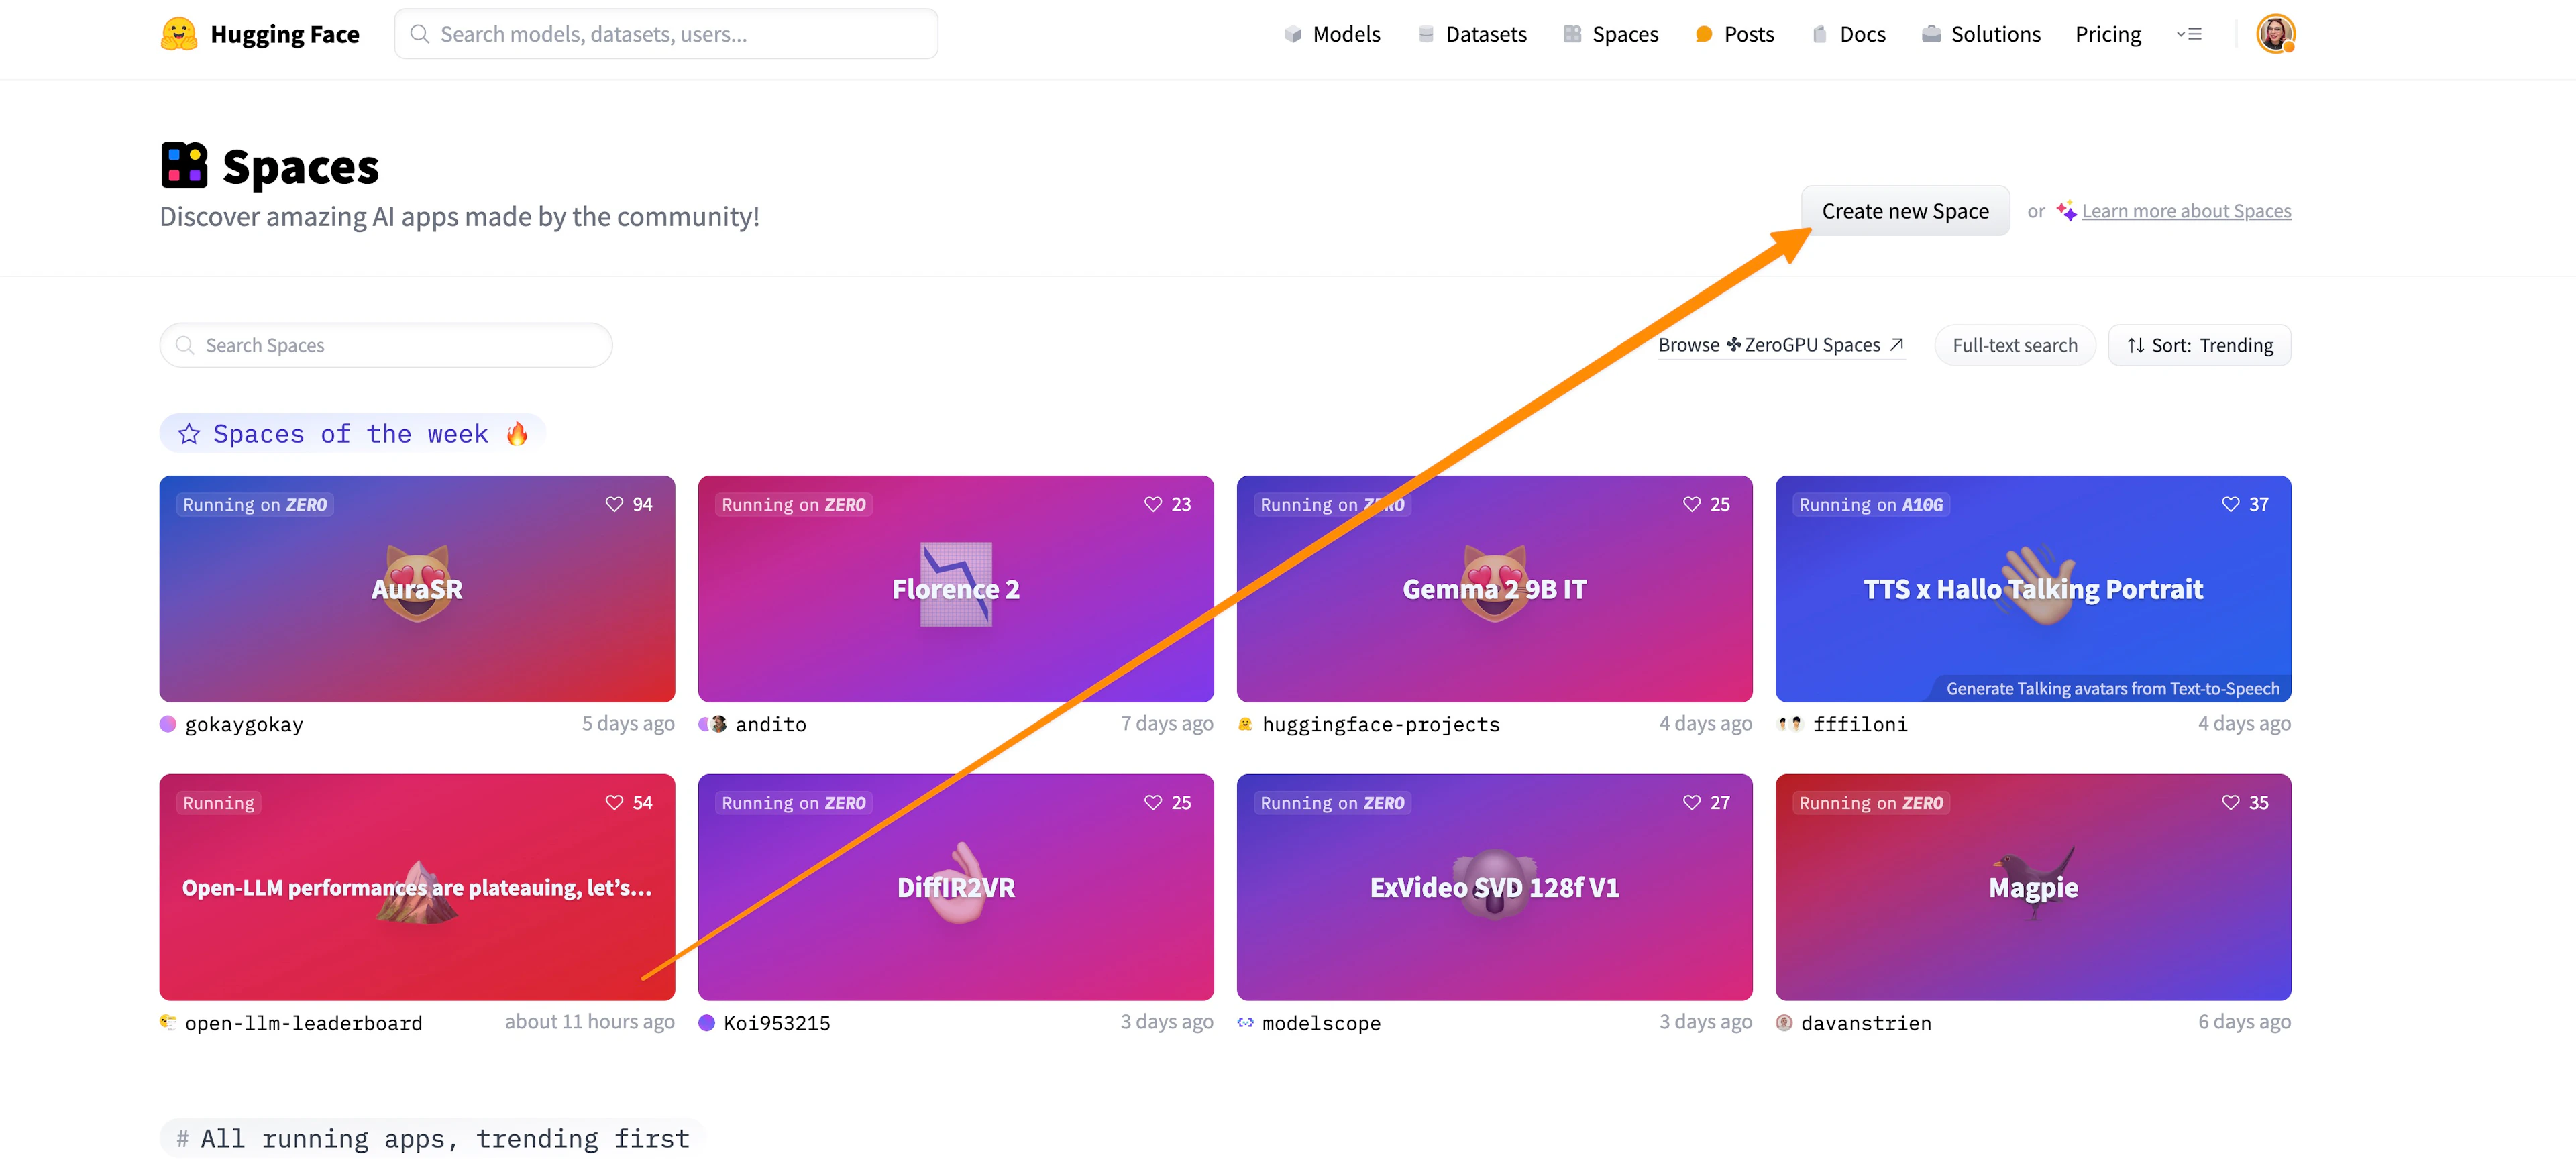Go to Pricing in the top menu
This screenshot has width=2576, height=1176.
pyautogui.click(x=2107, y=33)
